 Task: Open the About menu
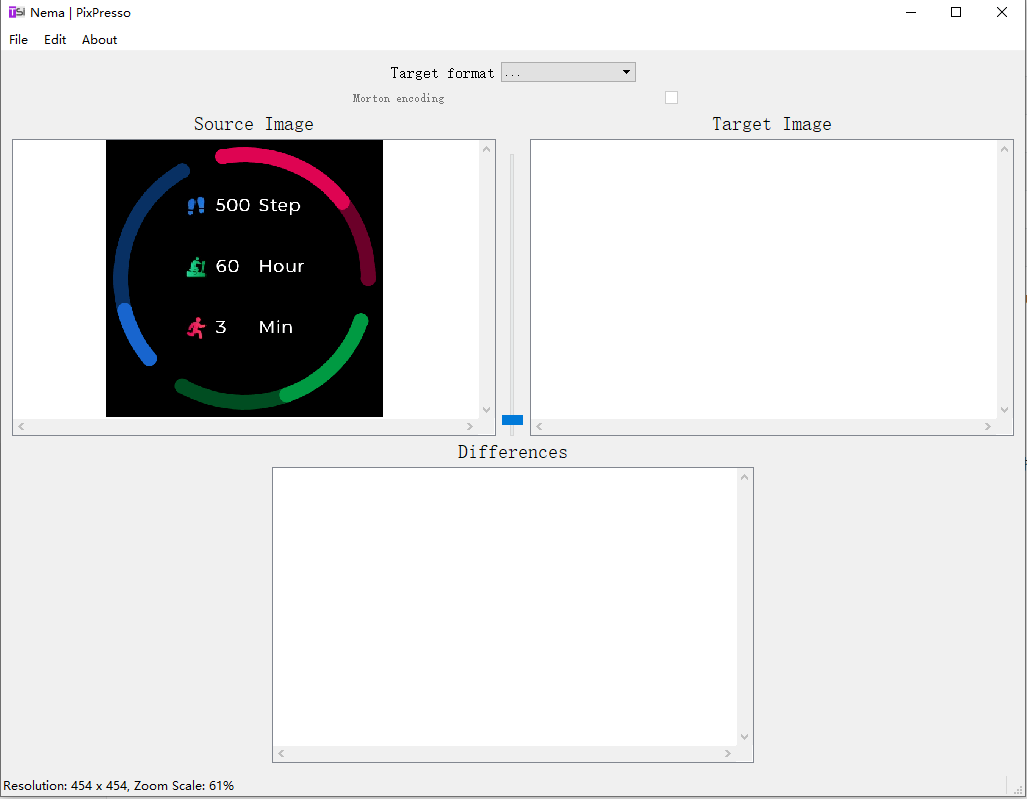[x=100, y=39]
